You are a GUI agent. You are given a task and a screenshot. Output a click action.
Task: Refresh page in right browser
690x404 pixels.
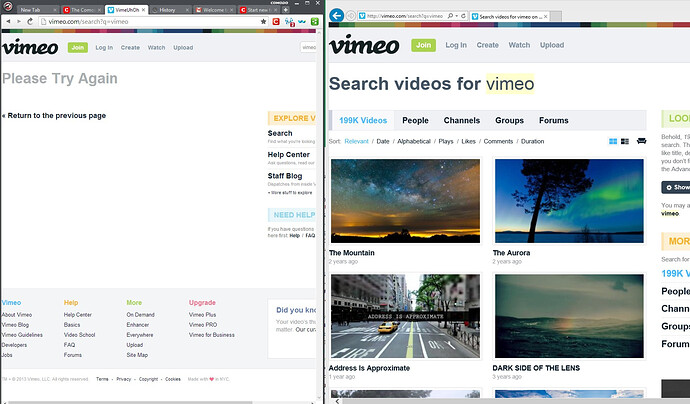463,16
